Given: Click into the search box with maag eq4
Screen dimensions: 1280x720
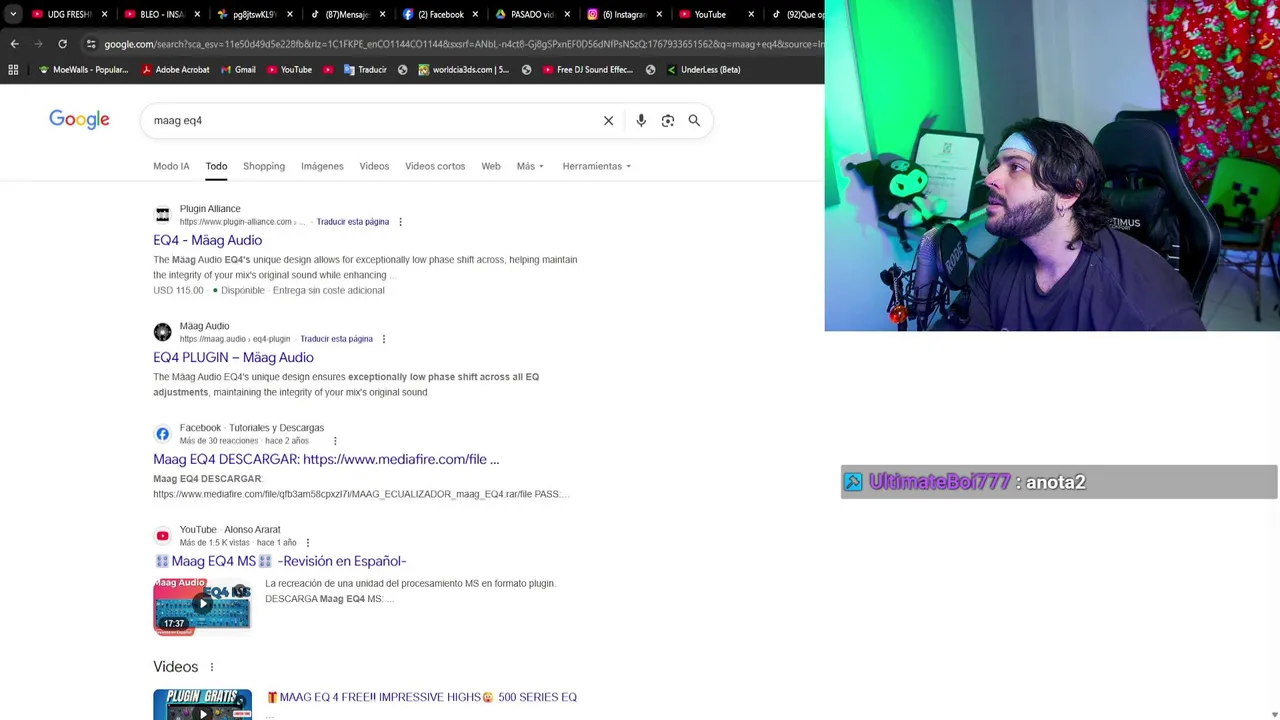Looking at the screenshot, I should (370, 120).
